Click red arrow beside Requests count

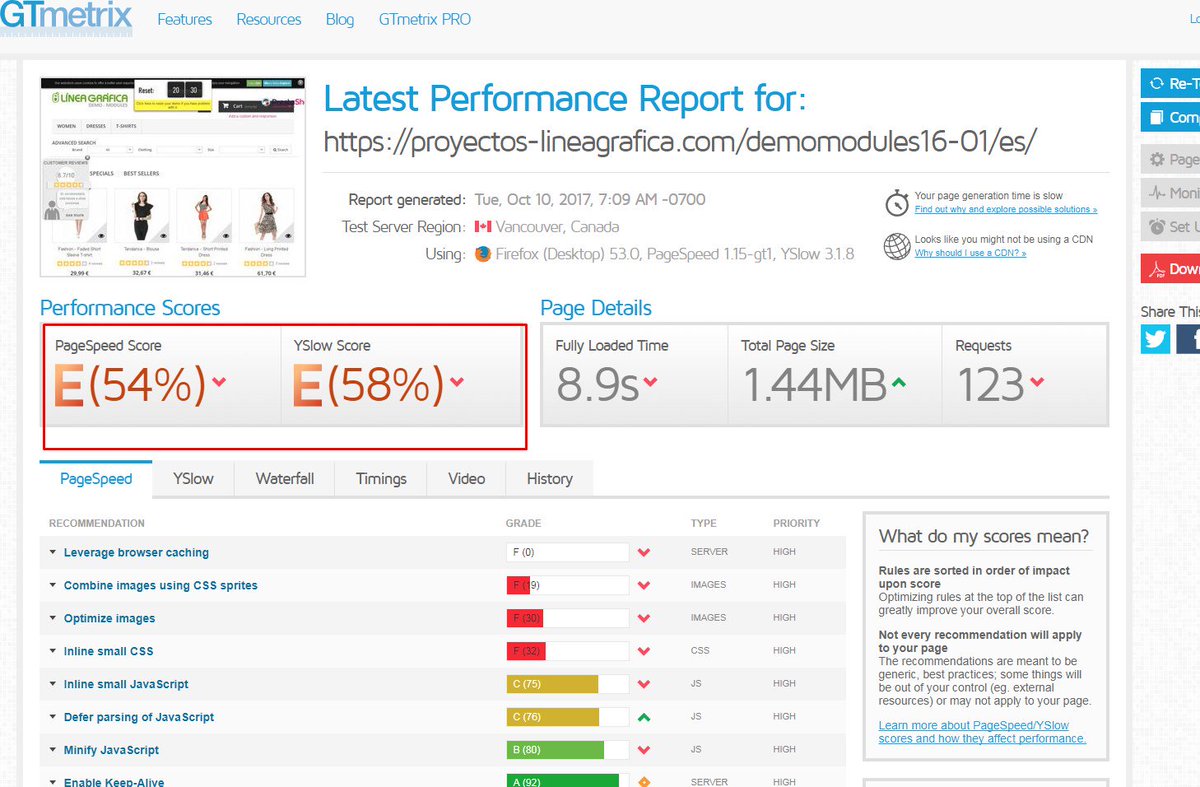[x=1037, y=382]
